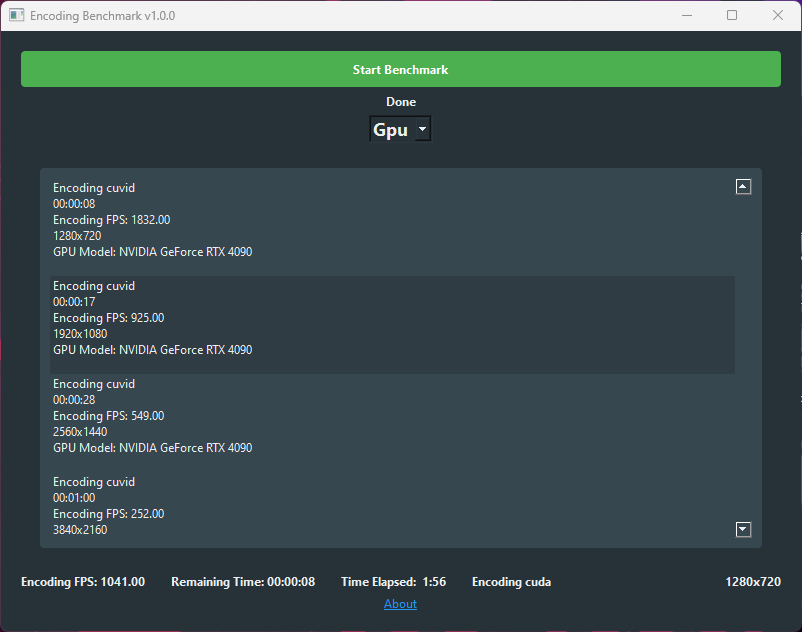Start the benchmark with the green button
This screenshot has width=802, height=632.
pyautogui.click(x=400, y=69)
